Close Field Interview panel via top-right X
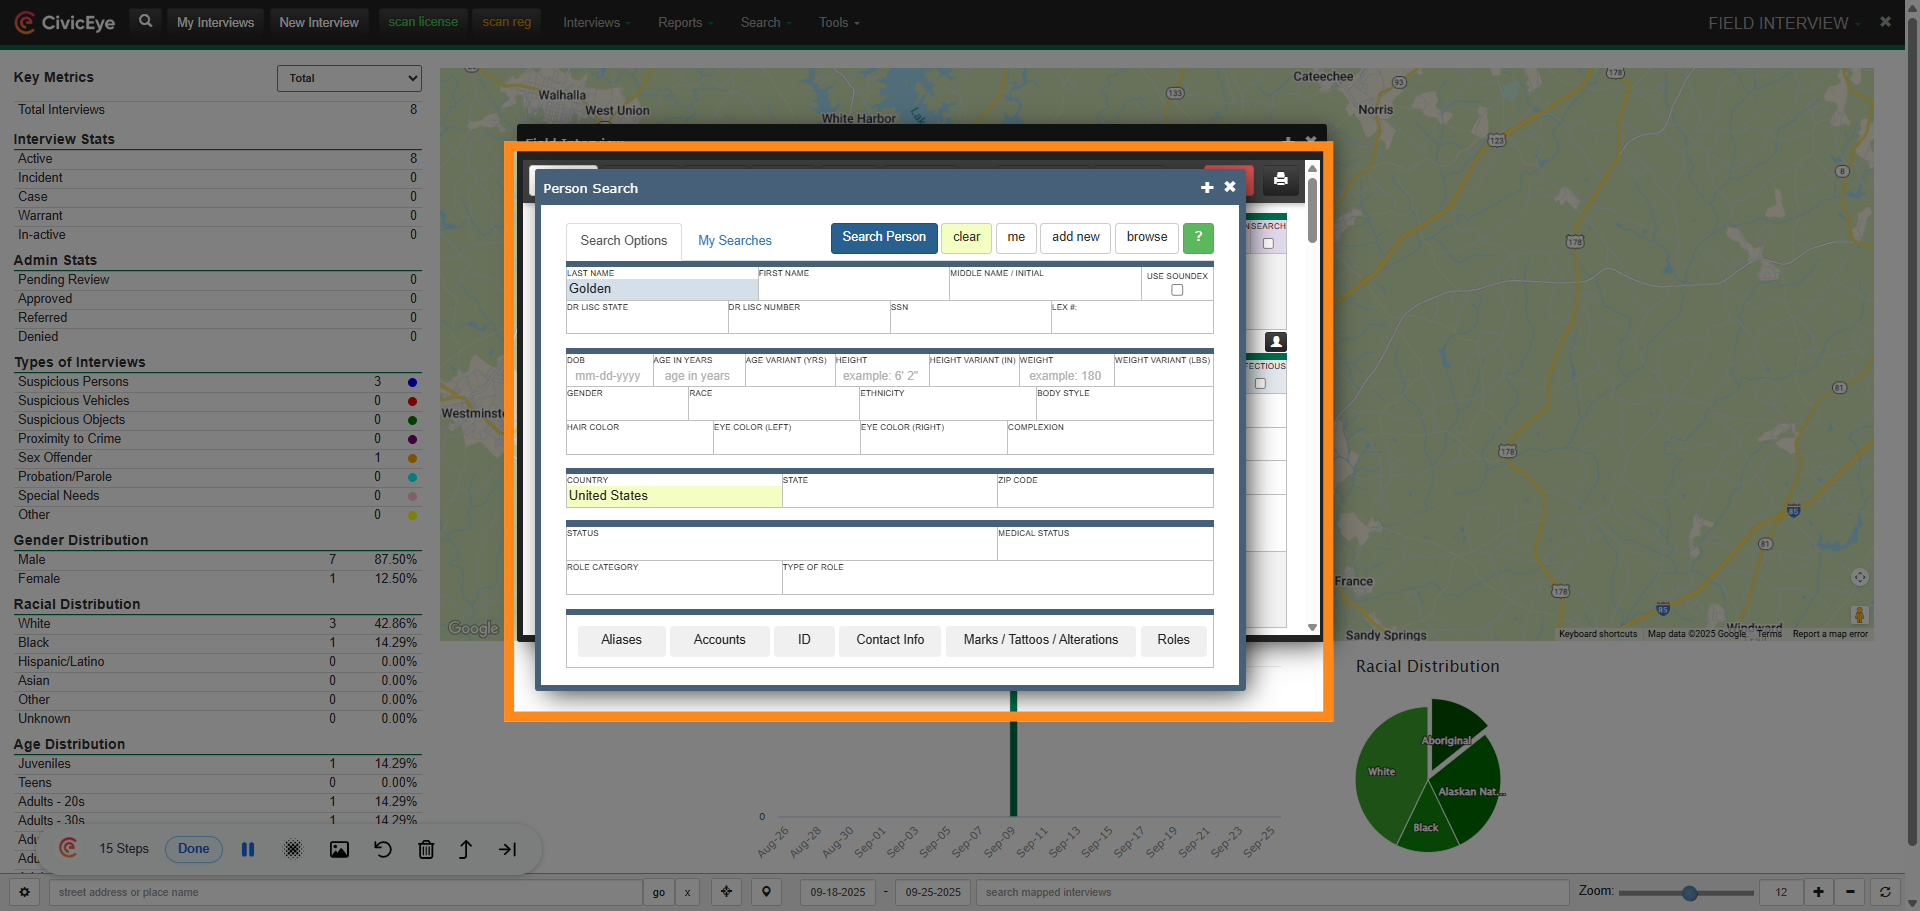1920x911 pixels. [x=1886, y=21]
